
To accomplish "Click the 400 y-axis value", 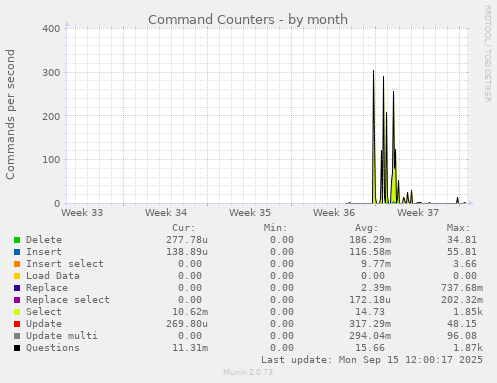I will coord(51,28).
